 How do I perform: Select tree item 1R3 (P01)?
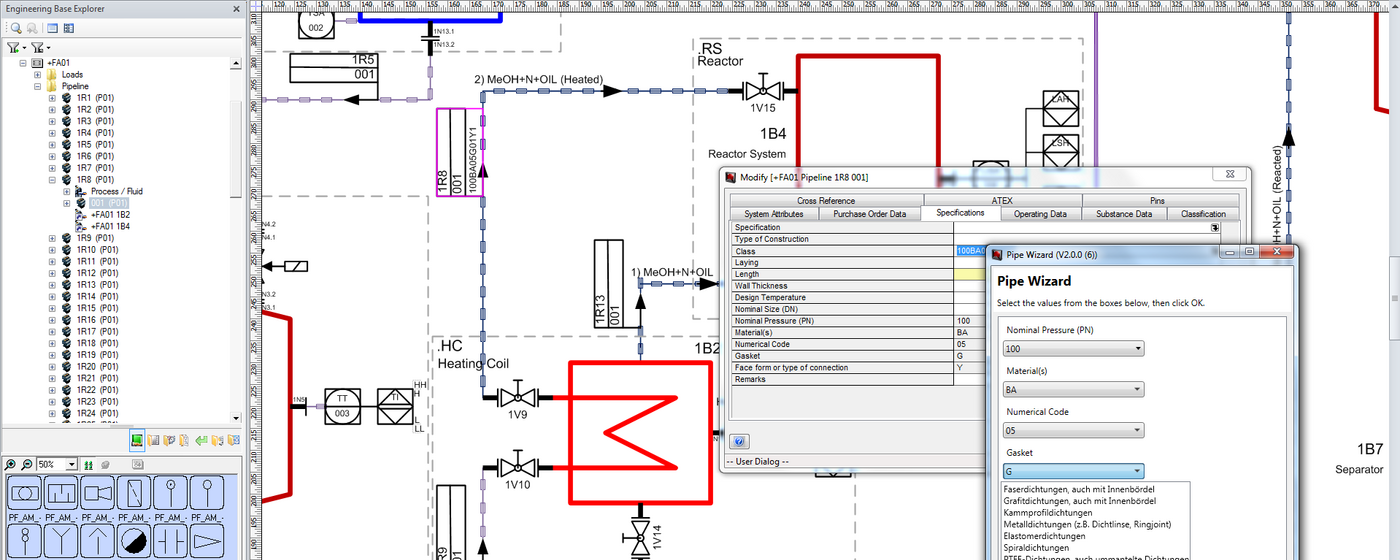(x=95, y=121)
